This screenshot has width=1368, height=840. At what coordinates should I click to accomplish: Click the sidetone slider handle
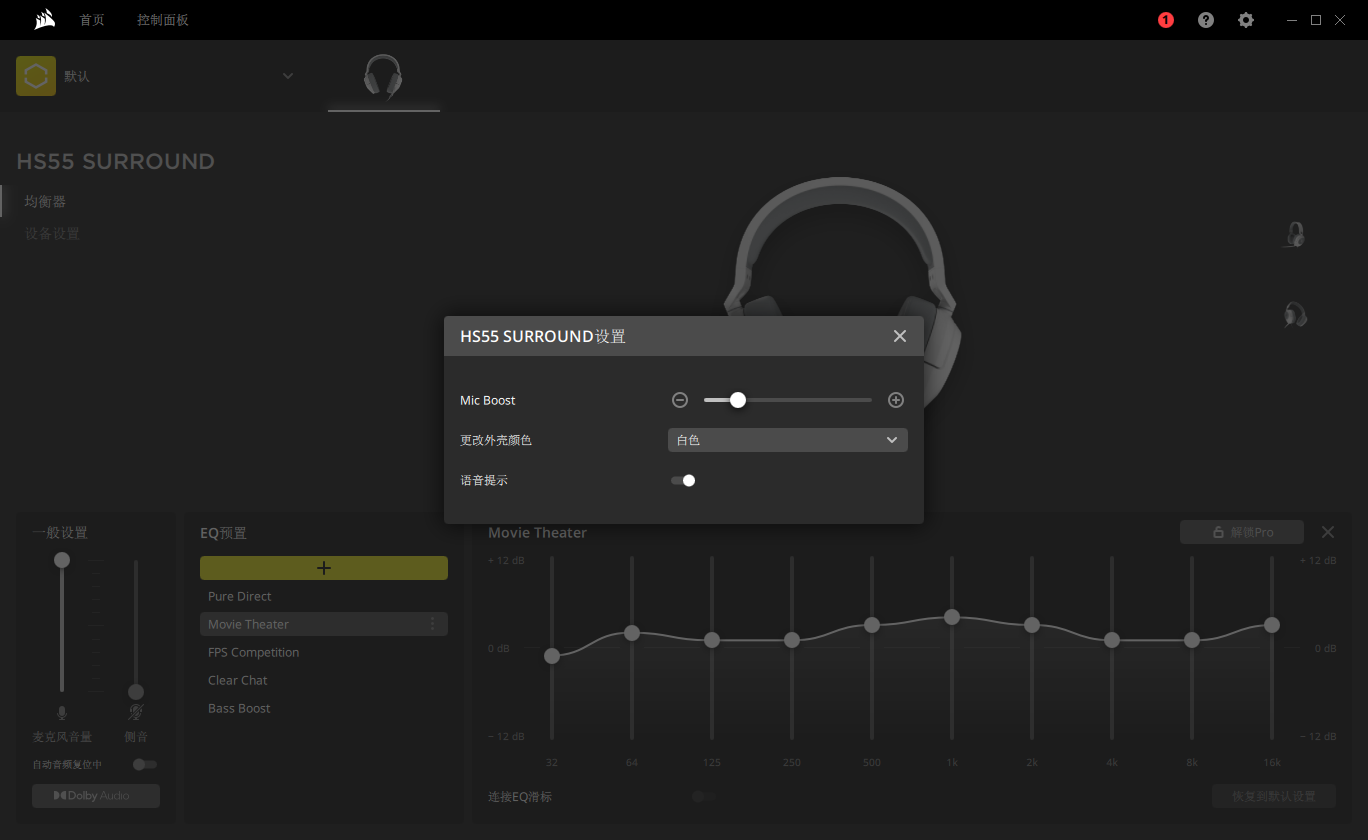tap(136, 692)
